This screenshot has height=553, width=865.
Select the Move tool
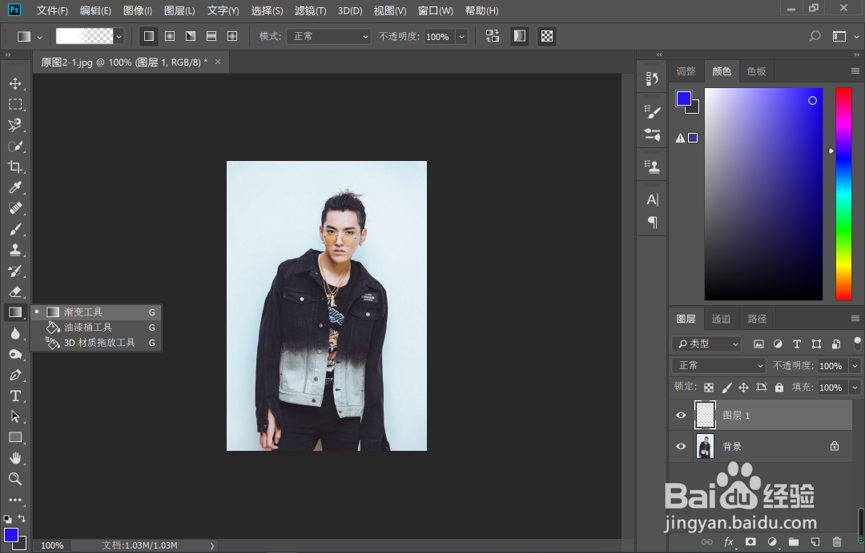pyautogui.click(x=15, y=83)
